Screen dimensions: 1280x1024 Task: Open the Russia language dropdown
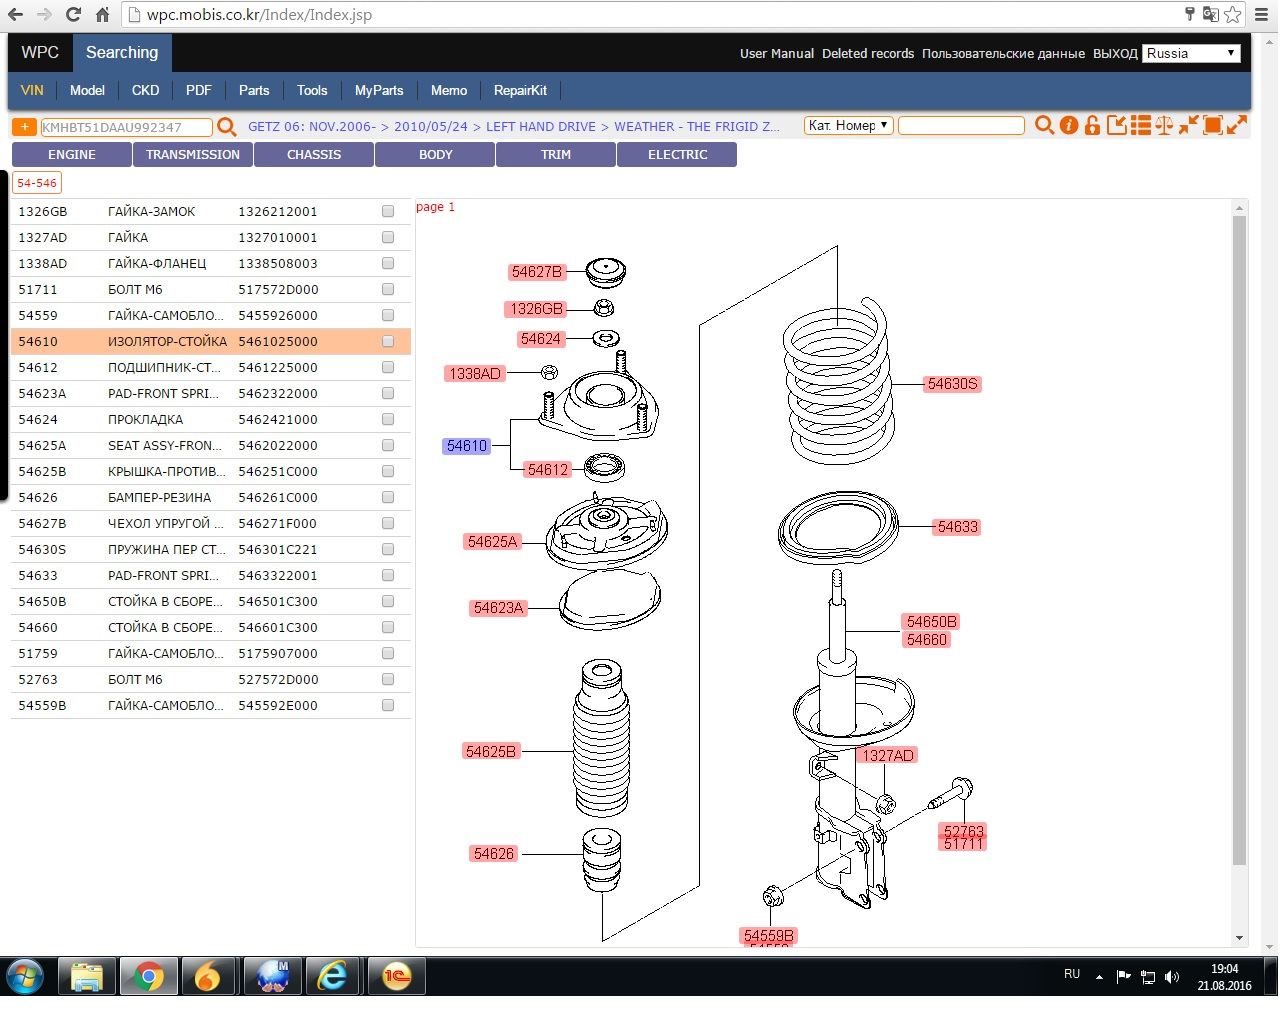1191,53
